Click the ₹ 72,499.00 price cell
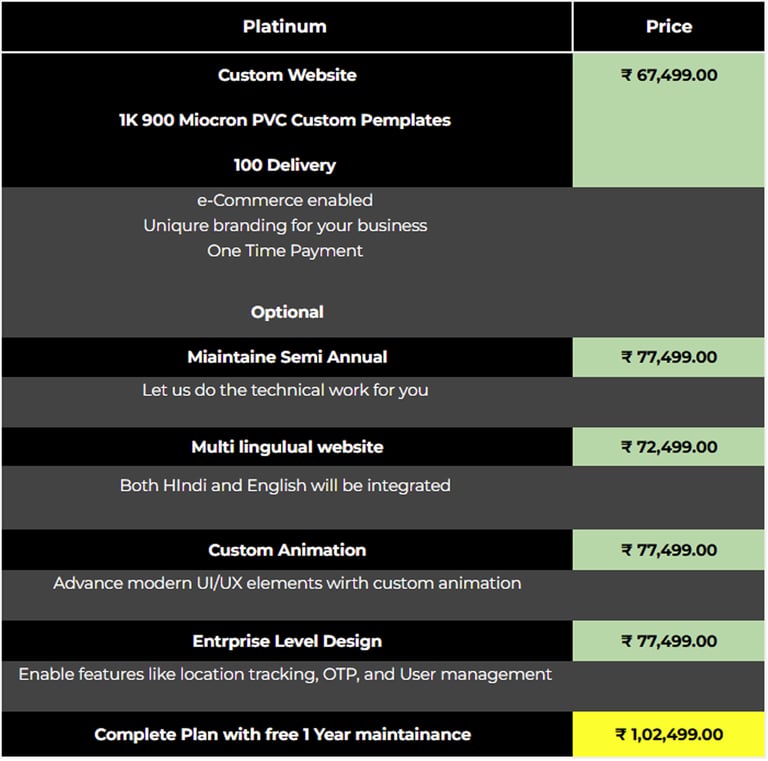 click(669, 447)
